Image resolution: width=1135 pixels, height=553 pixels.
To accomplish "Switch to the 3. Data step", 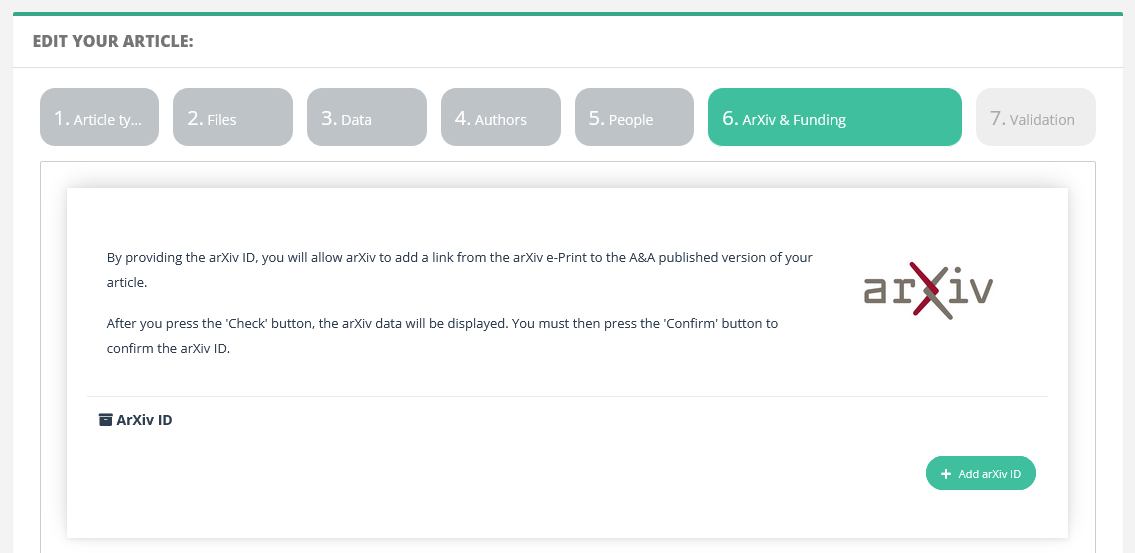I will click(x=367, y=117).
